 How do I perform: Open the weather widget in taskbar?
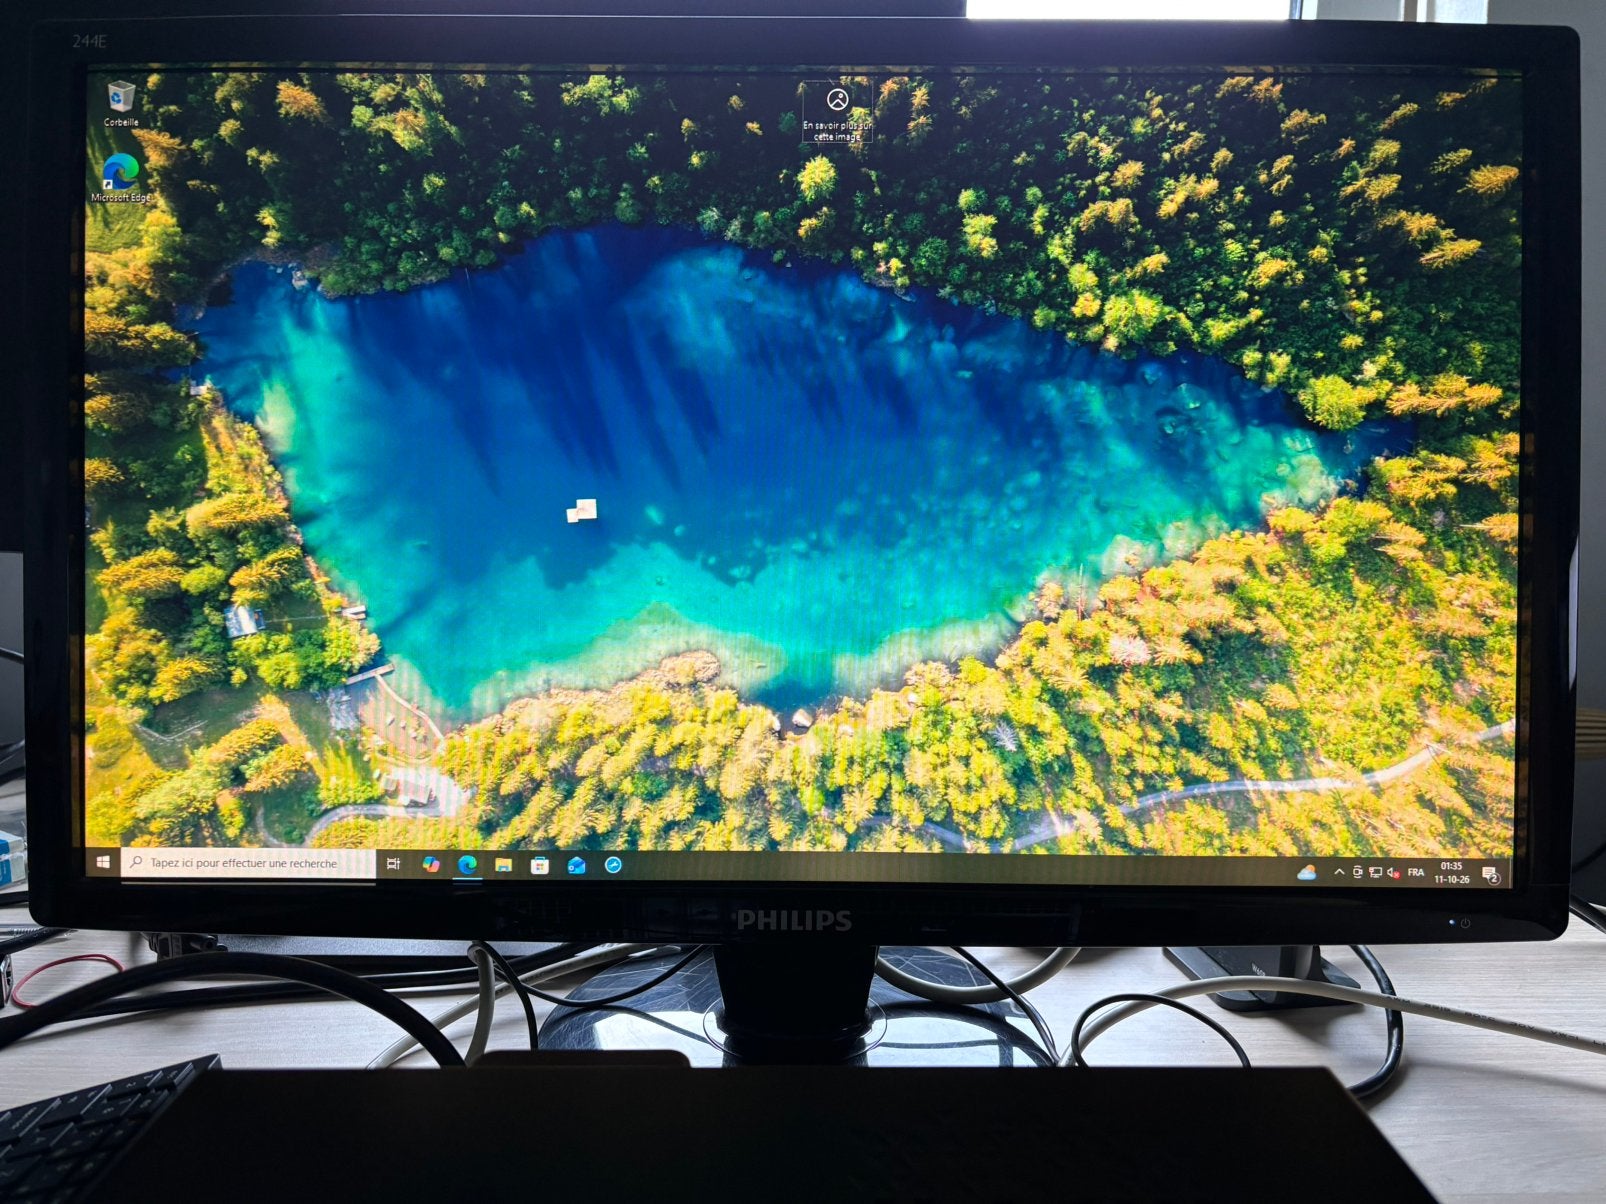point(1306,873)
